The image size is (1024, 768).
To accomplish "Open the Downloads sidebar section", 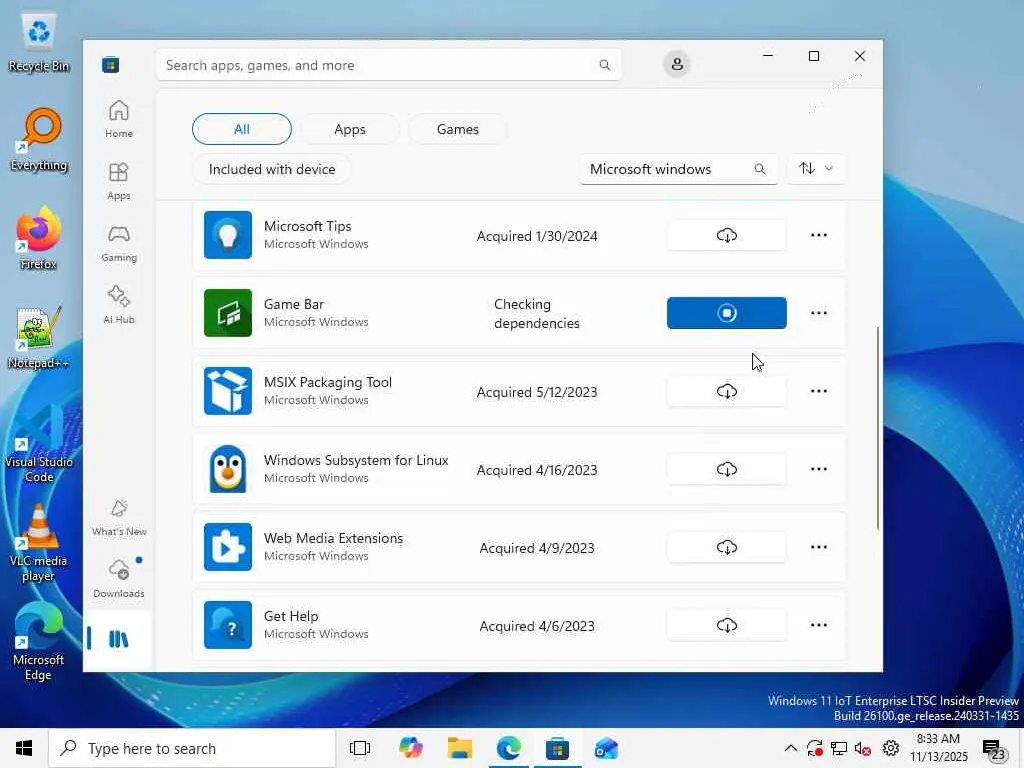I will 118,579.
